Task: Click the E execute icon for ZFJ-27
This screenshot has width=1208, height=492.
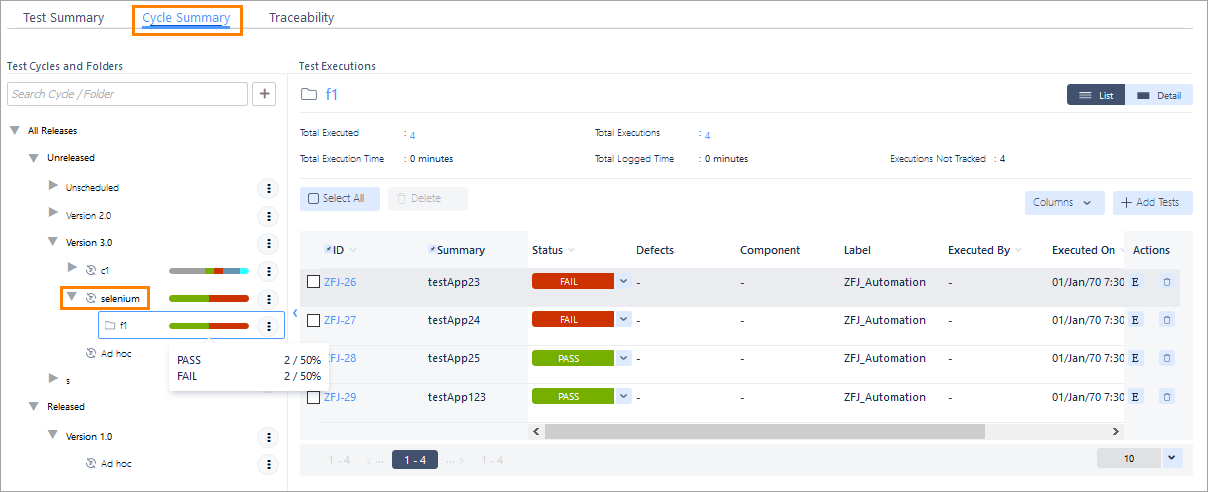Action: (1135, 320)
